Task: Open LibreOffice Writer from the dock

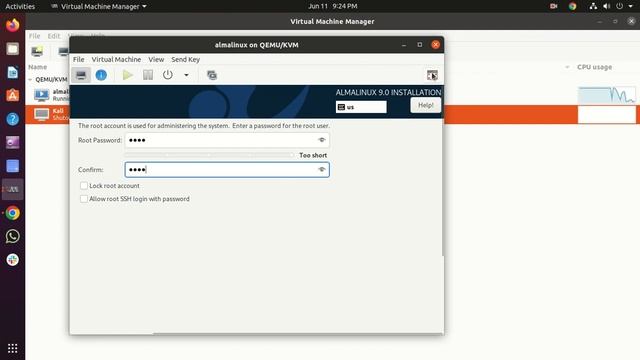Action: point(13,73)
